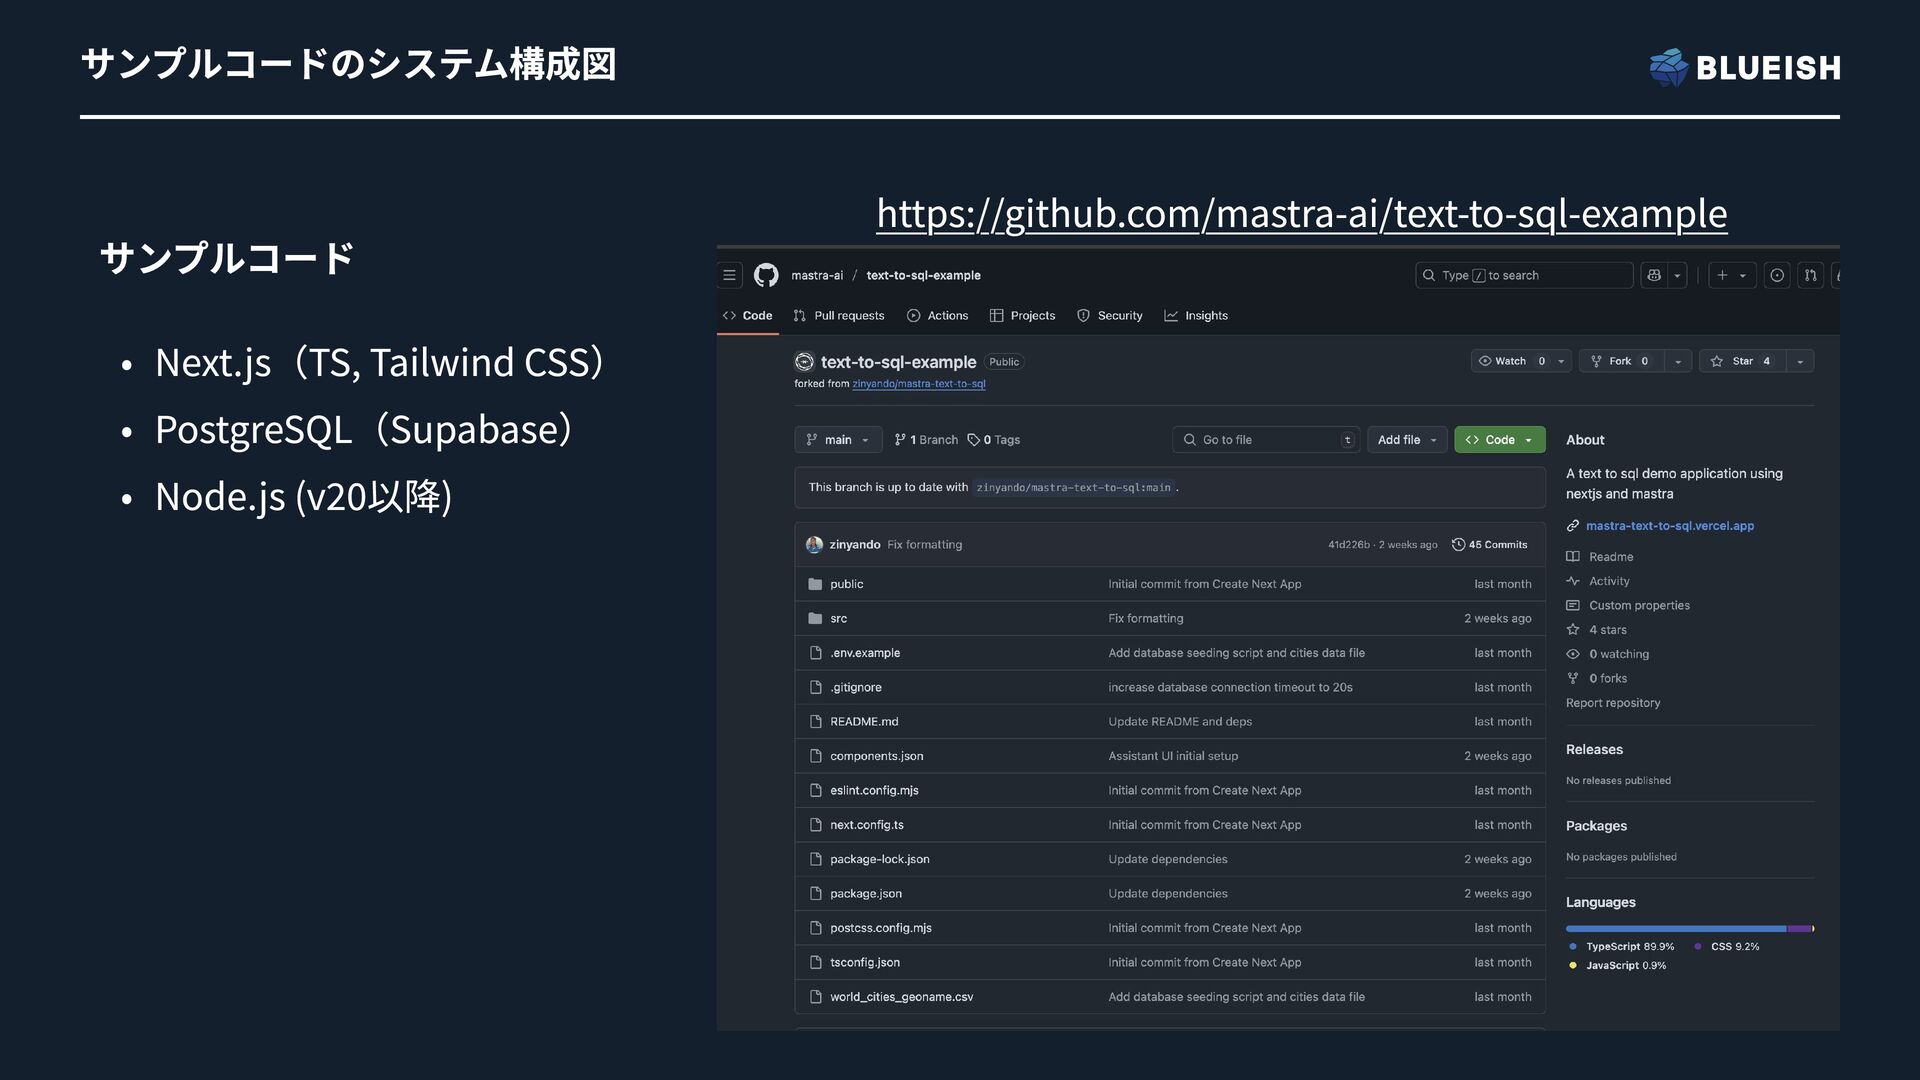The width and height of the screenshot is (1920, 1080).
Task: Click the GitHub Octocat logo icon
Action: 766,275
